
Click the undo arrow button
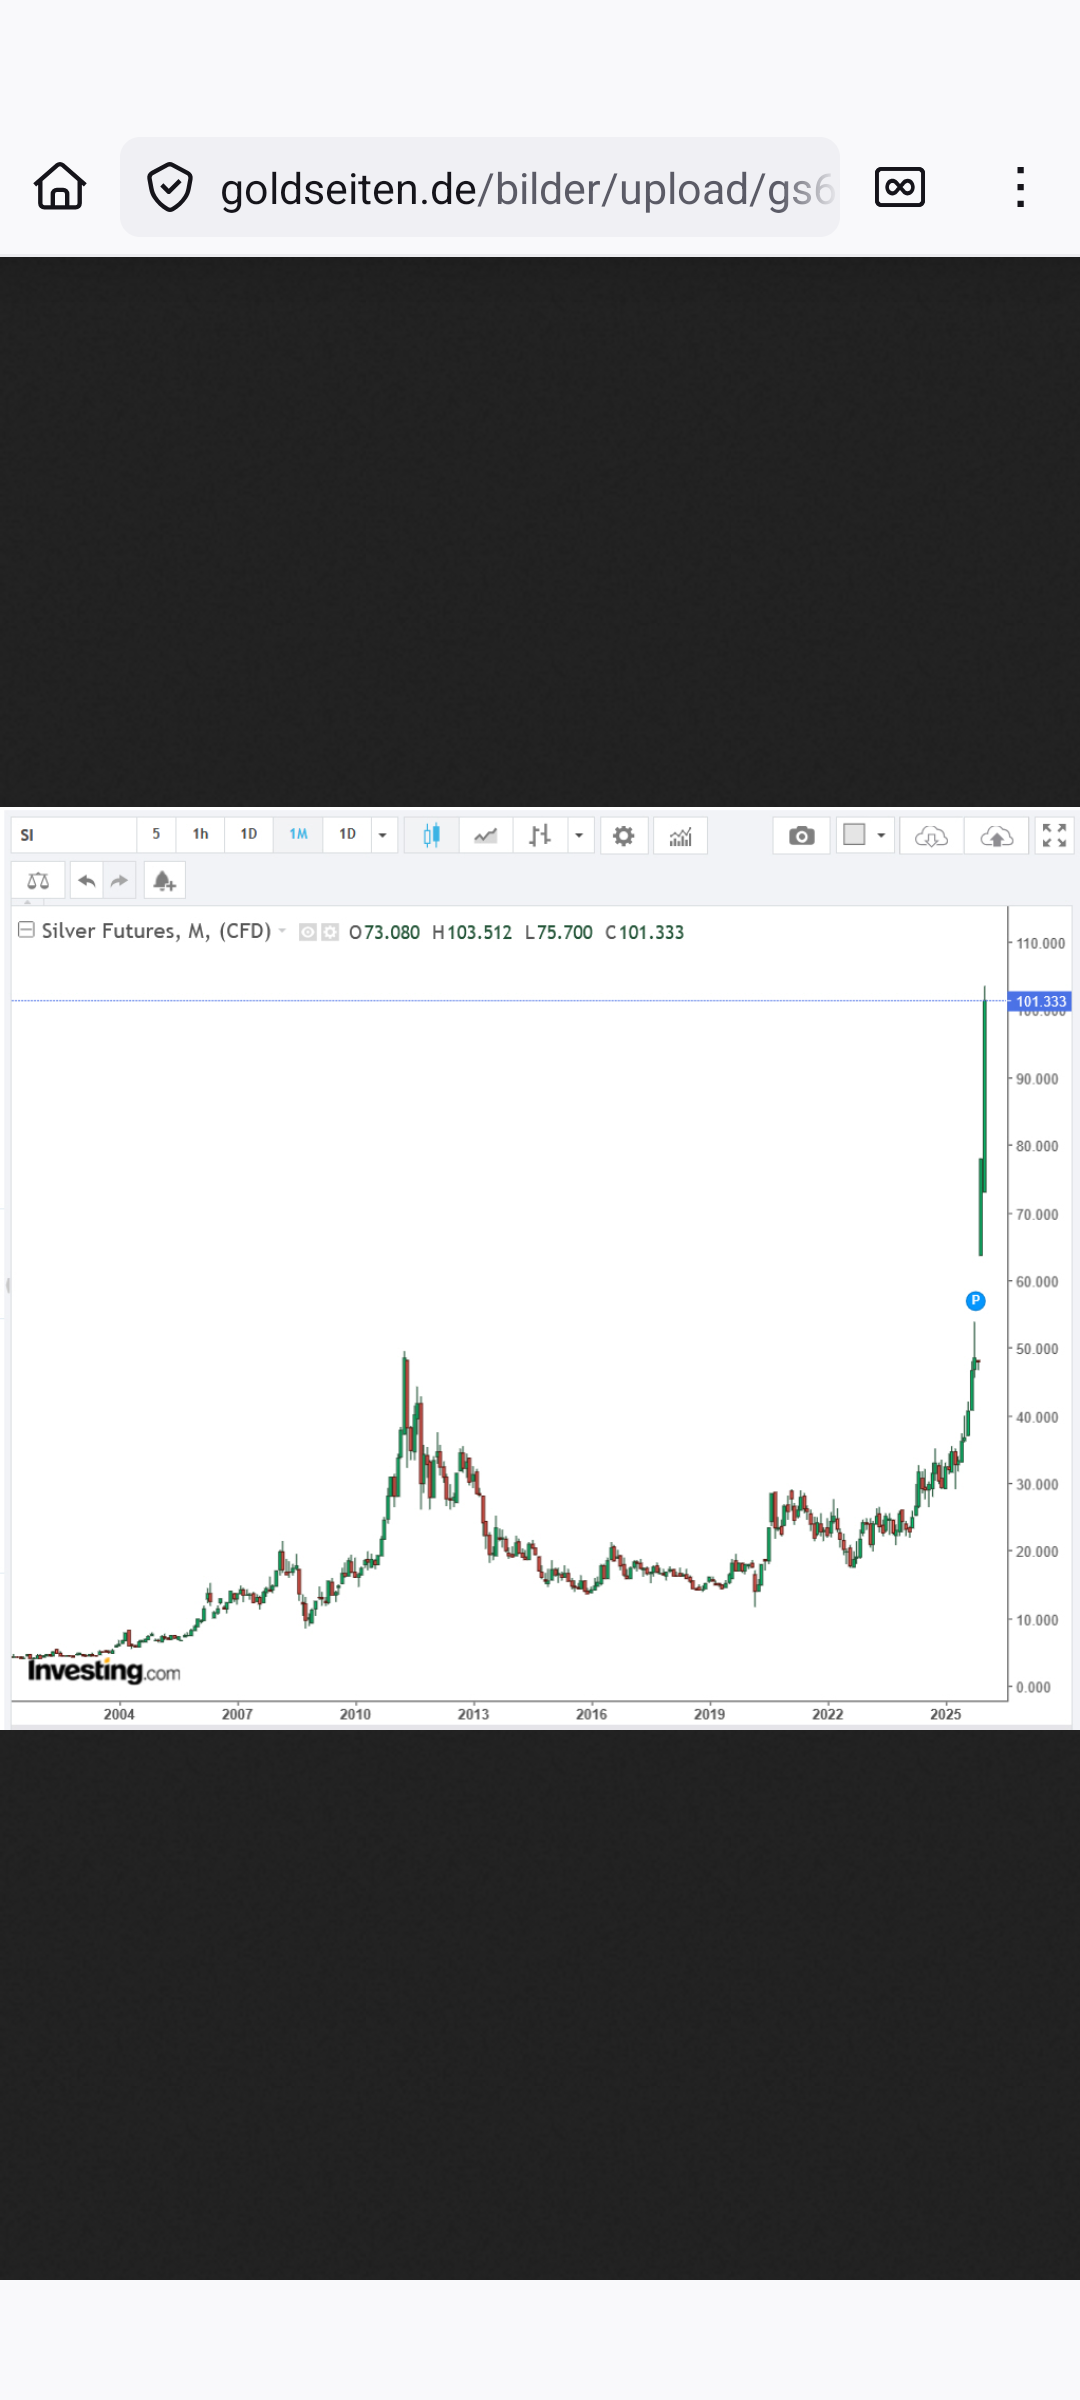(x=87, y=881)
